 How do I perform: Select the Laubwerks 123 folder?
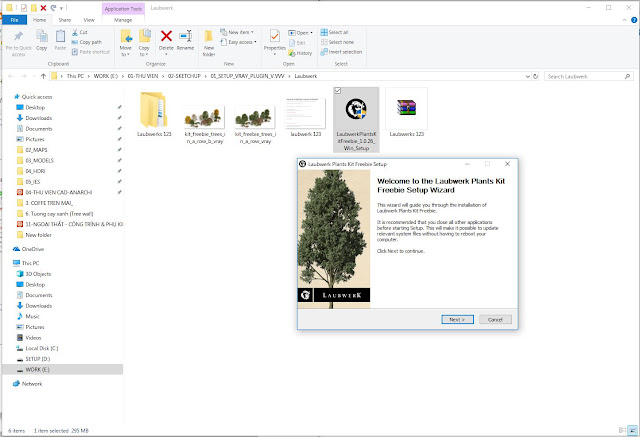pos(154,114)
